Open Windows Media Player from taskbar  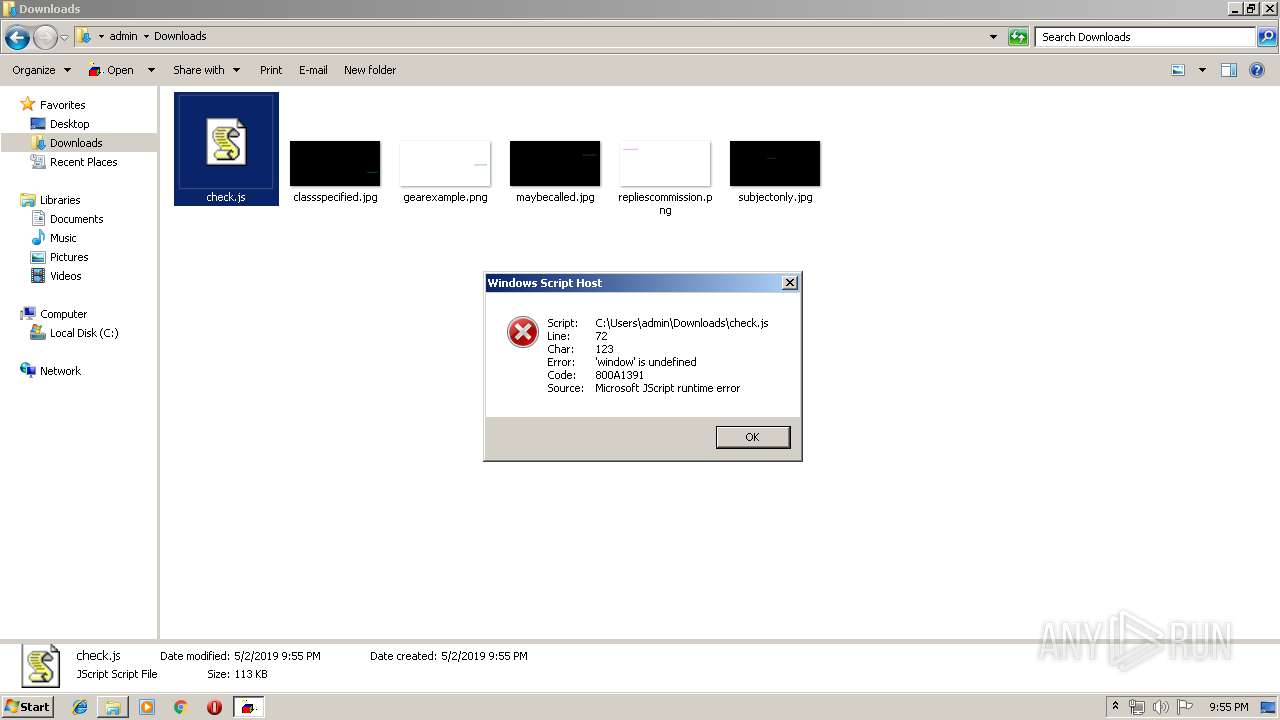coord(147,707)
